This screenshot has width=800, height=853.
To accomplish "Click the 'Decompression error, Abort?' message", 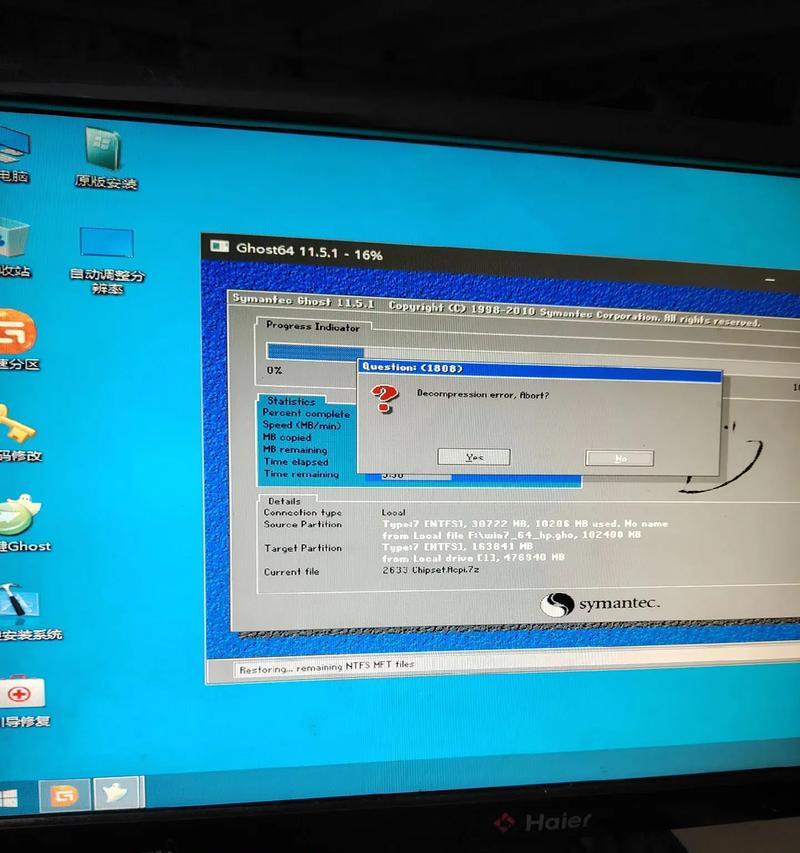I will coord(483,394).
